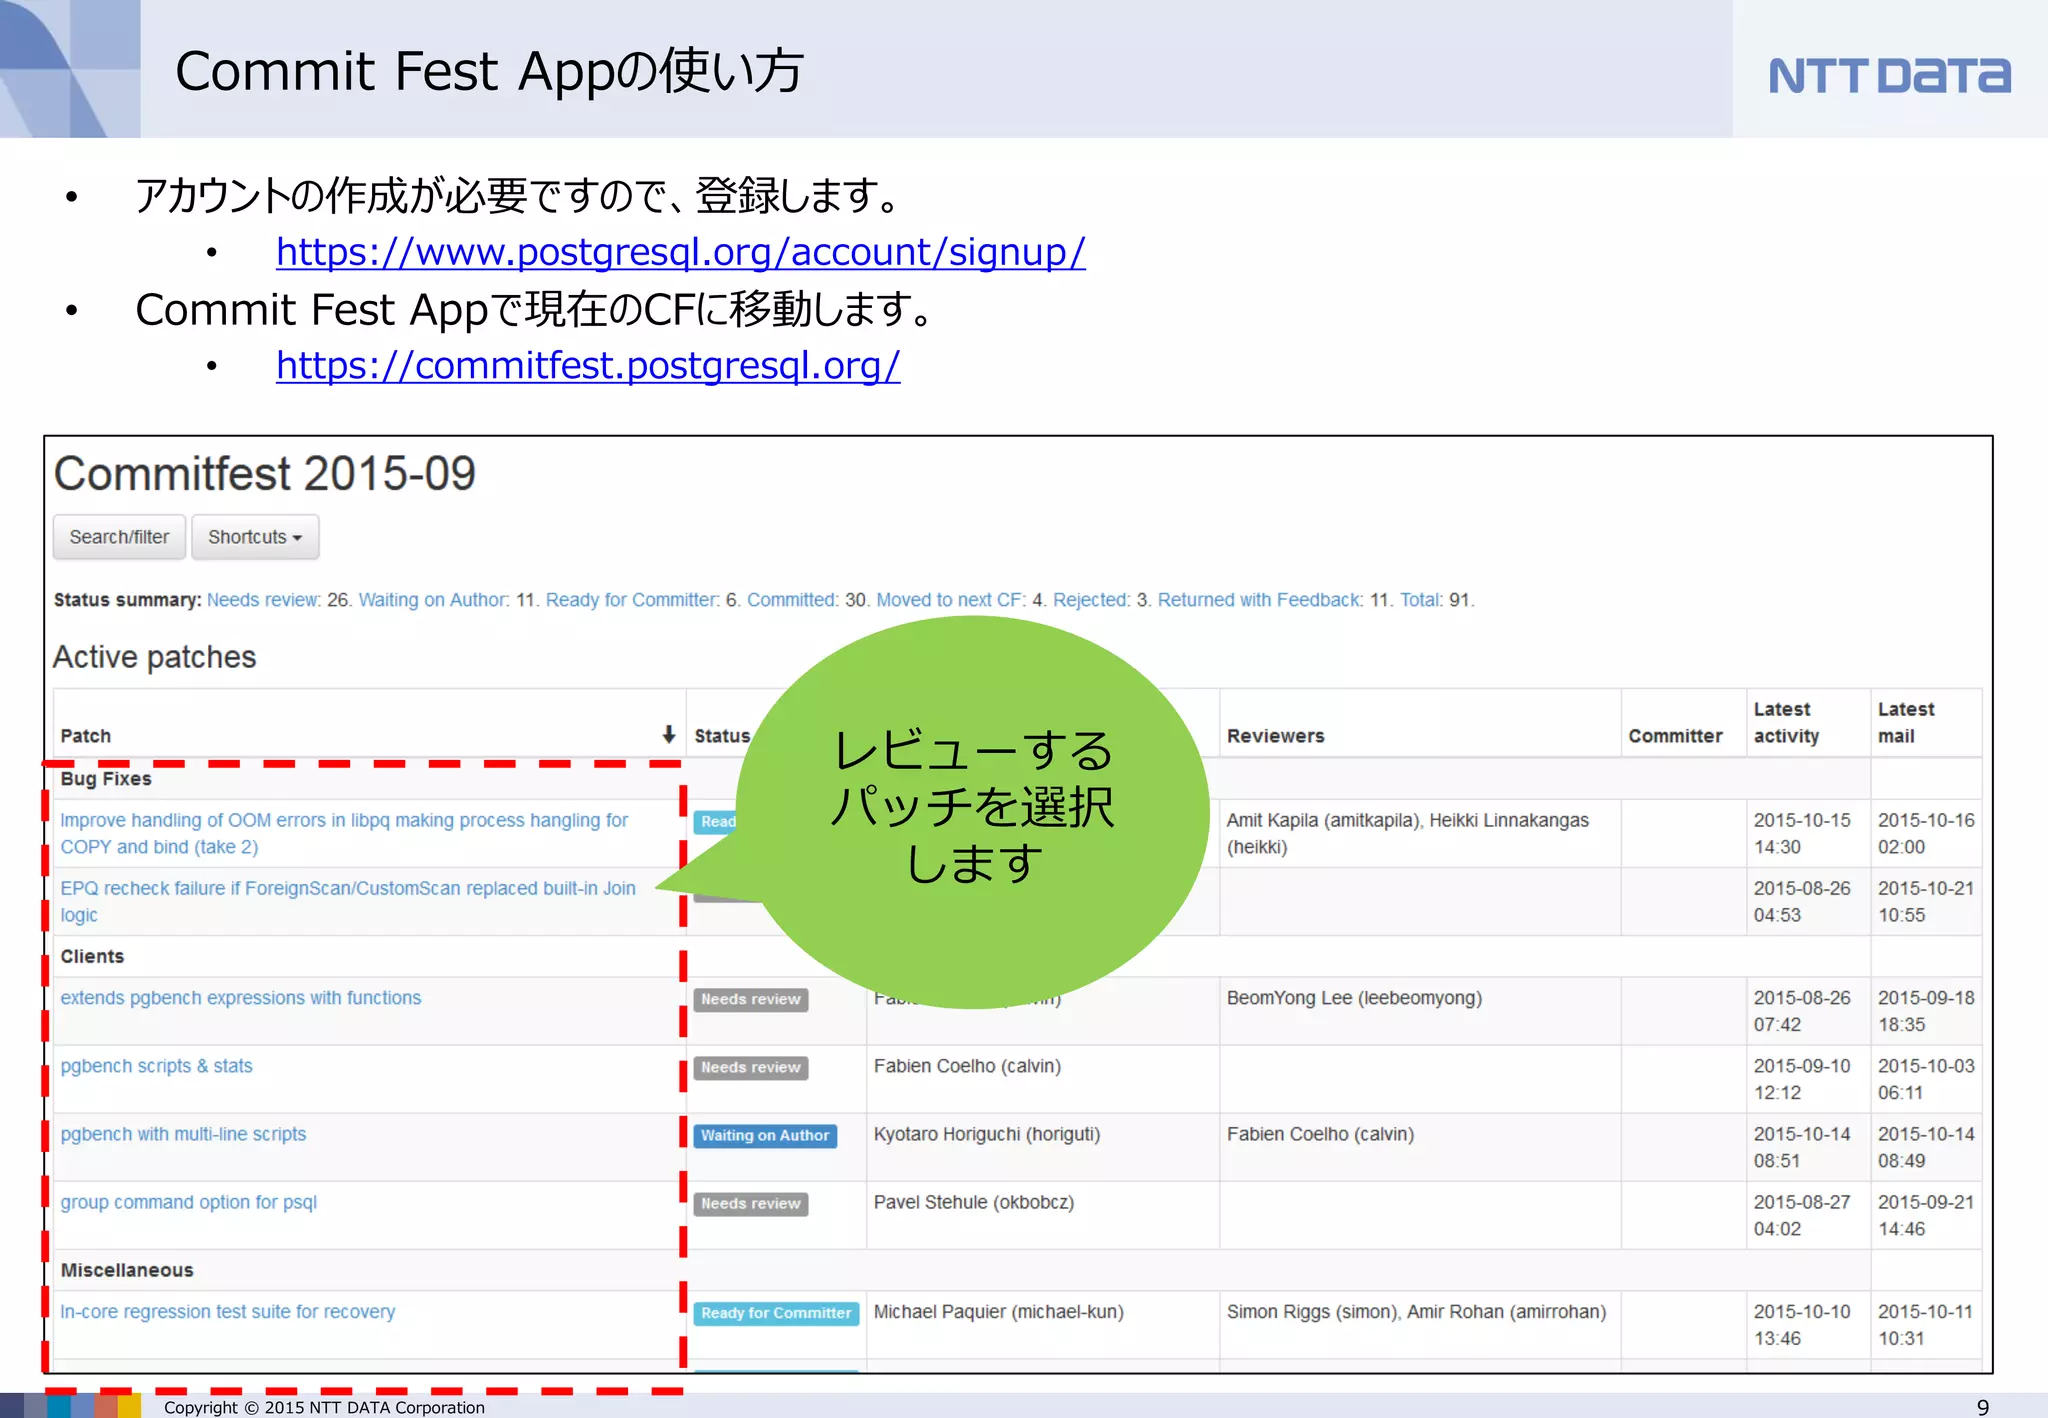Open extends pgbench expressions with functions patch
The image size is (2048, 1418).
[241, 998]
